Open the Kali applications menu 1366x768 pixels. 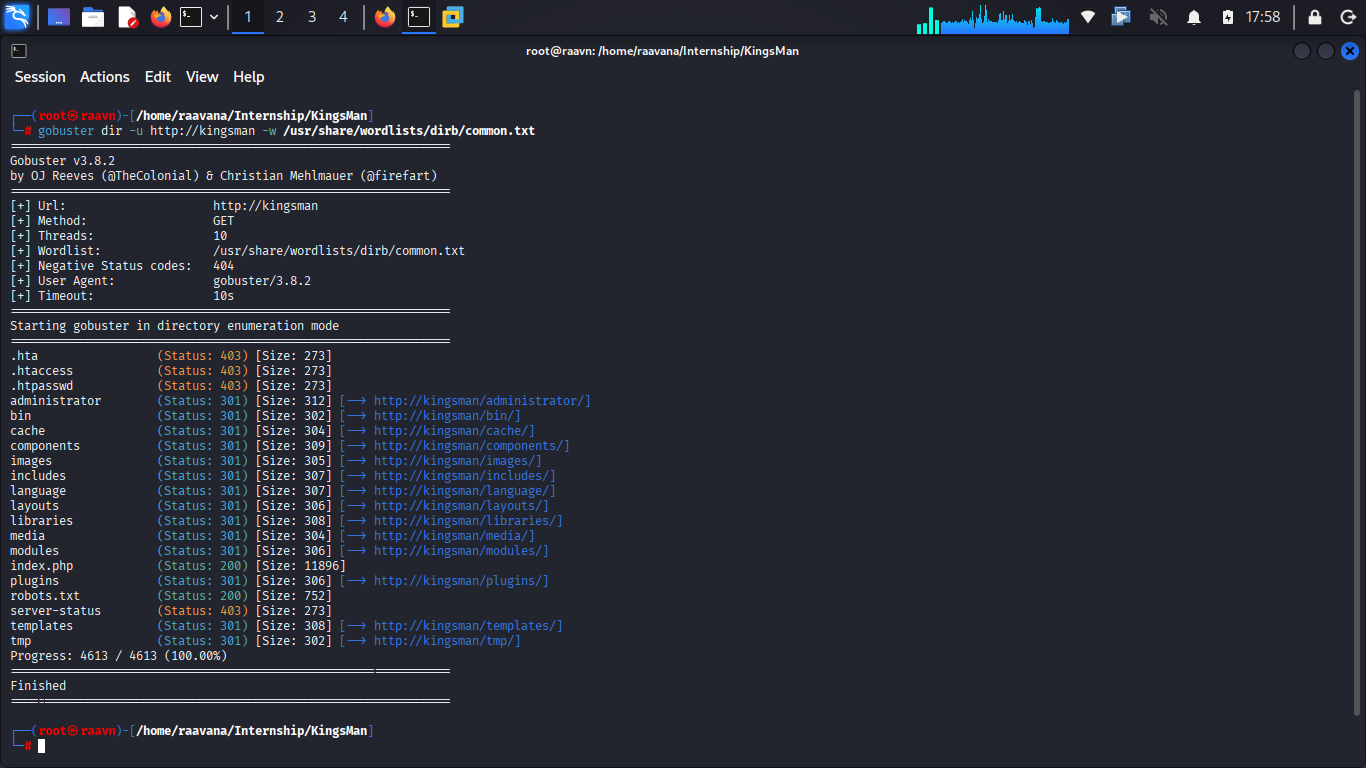[x=17, y=17]
